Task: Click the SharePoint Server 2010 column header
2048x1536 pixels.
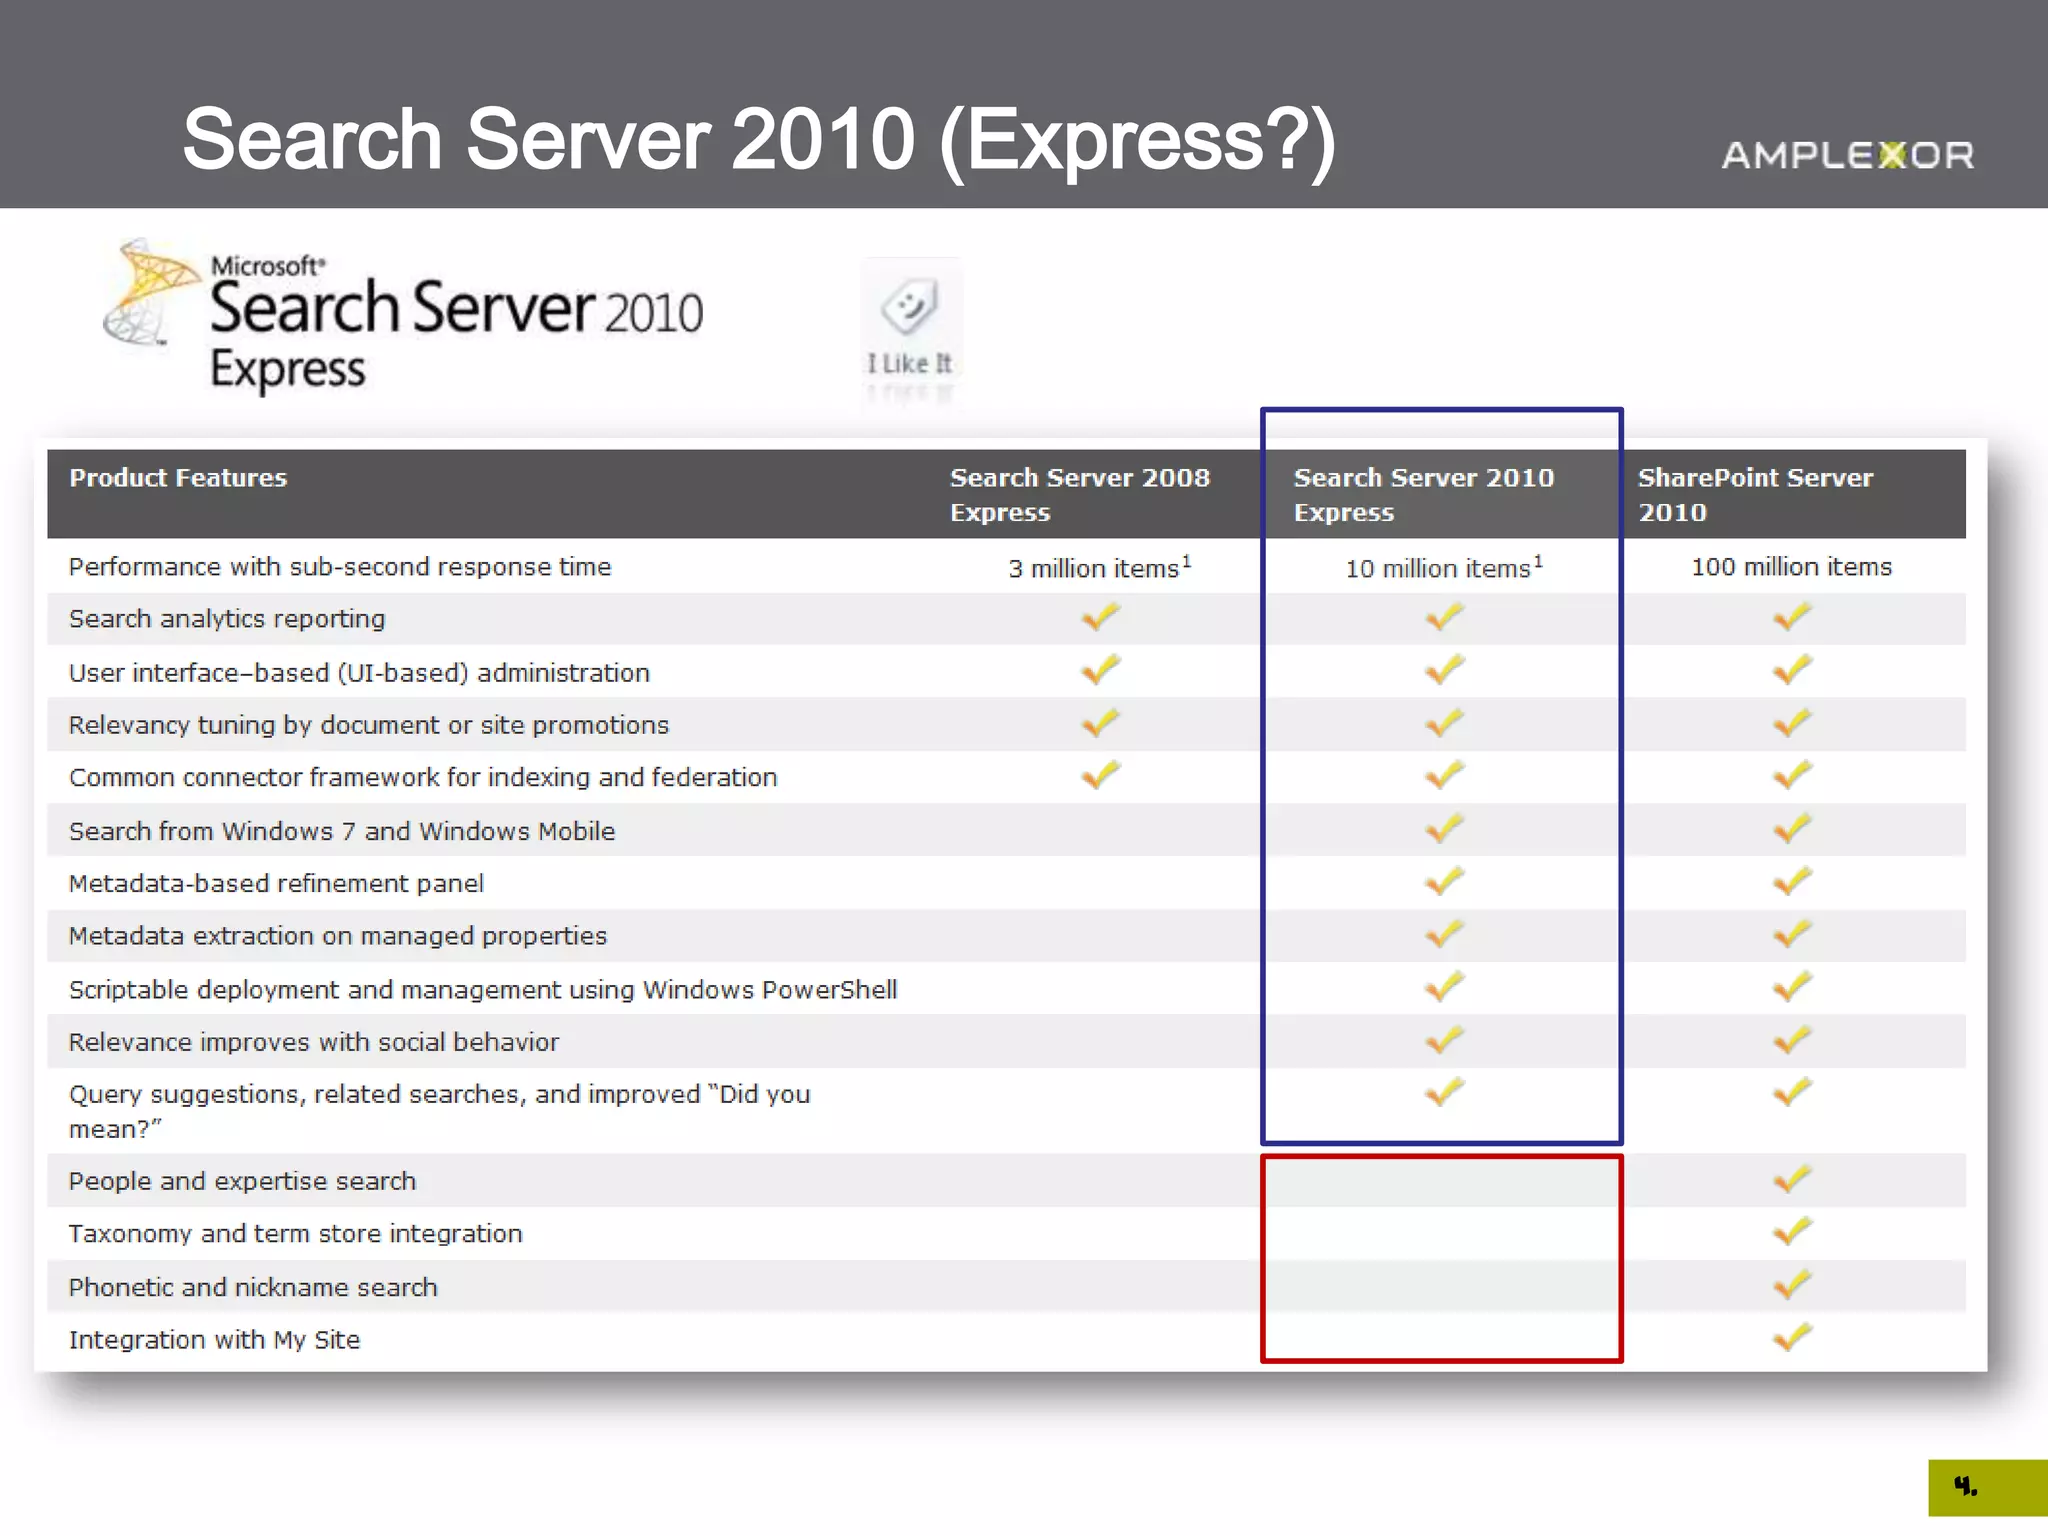Action: tap(1755, 495)
